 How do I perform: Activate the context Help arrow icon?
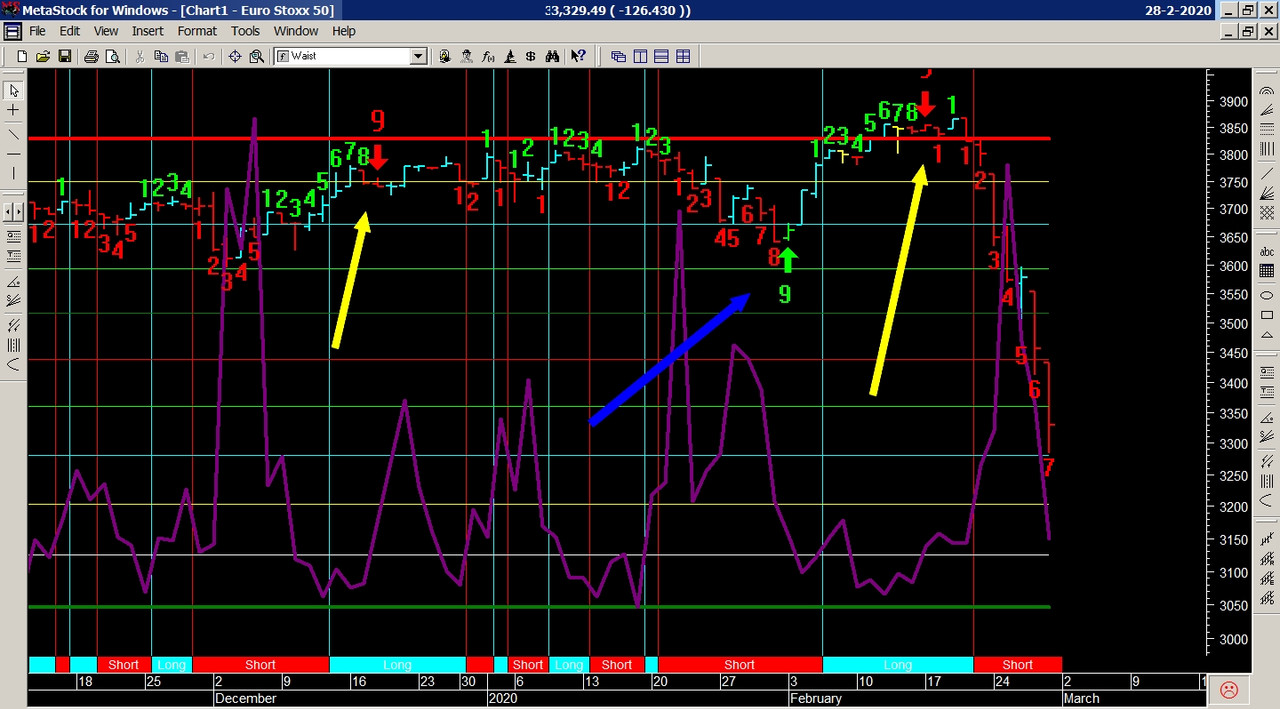pyautogui.click(x=578, y=56)
